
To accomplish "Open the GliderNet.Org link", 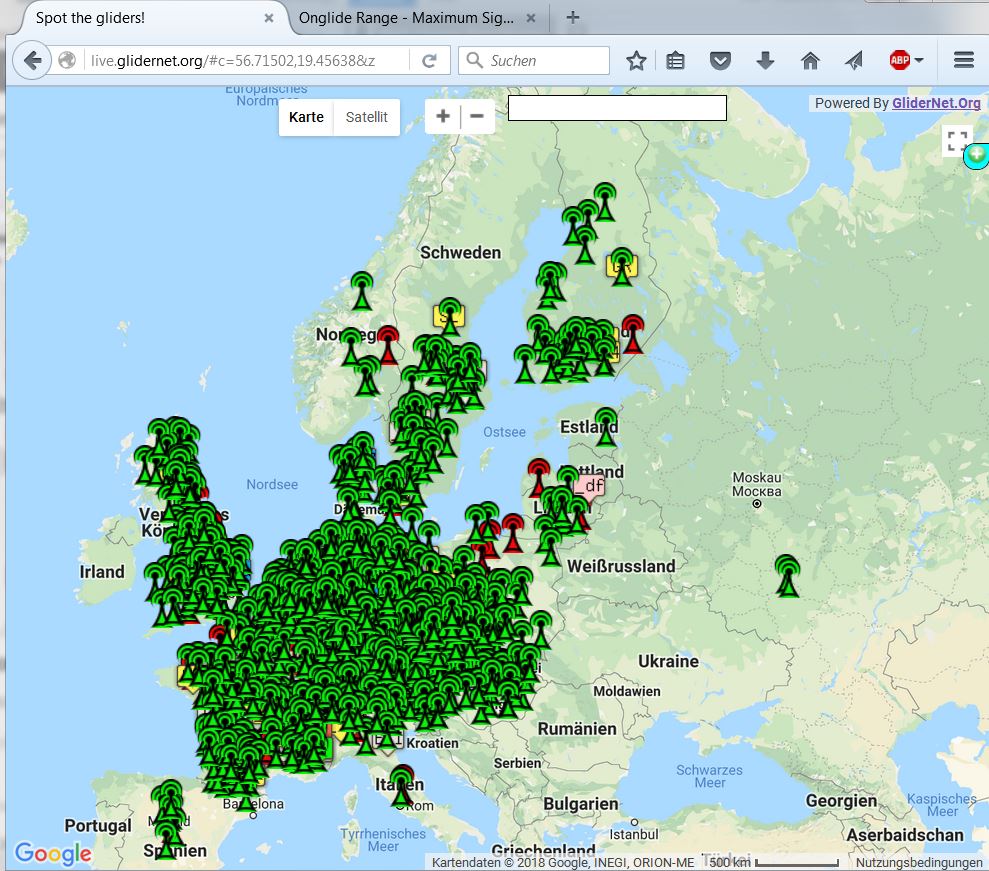I will click(936, 103).
